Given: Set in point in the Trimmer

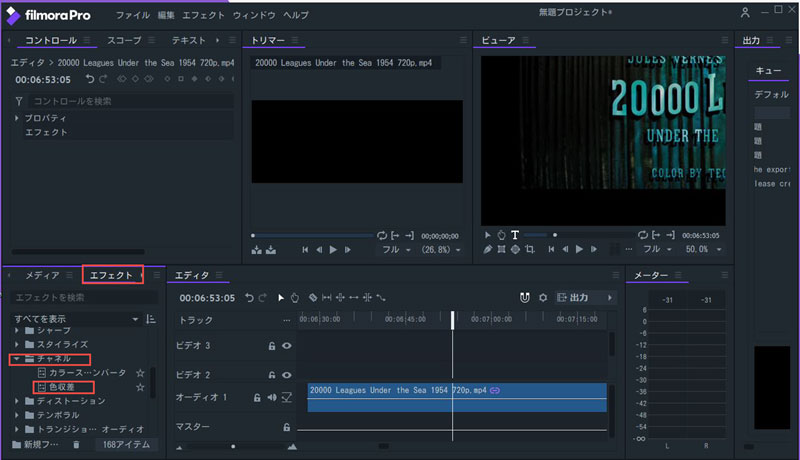Looking at the screenshot, I should point(395,236).
